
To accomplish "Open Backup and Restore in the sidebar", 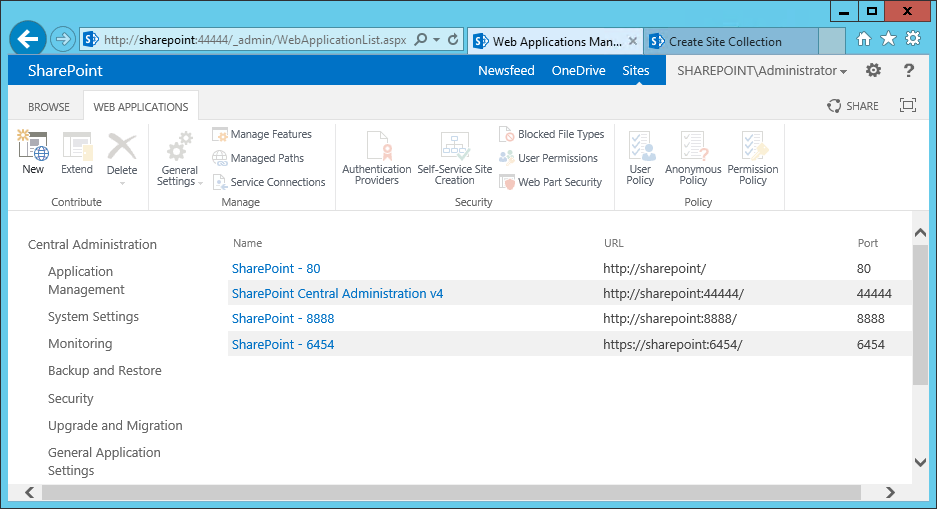I will pyautogui.click(x=105, y=370).
